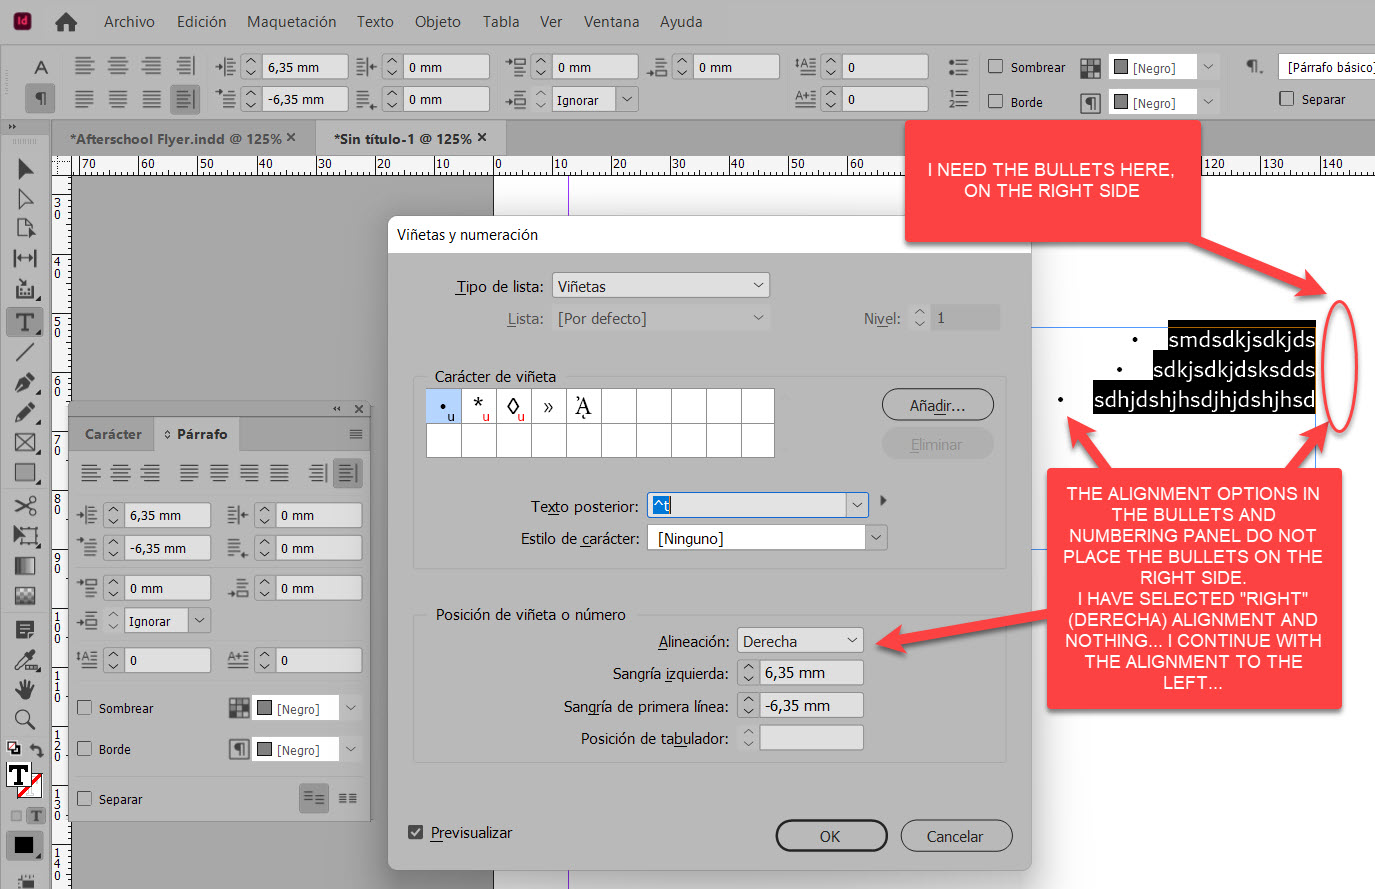The width and height of the screenshot is (1375, 889).
Task: Select the Type tool
Action: pos(25,322)
